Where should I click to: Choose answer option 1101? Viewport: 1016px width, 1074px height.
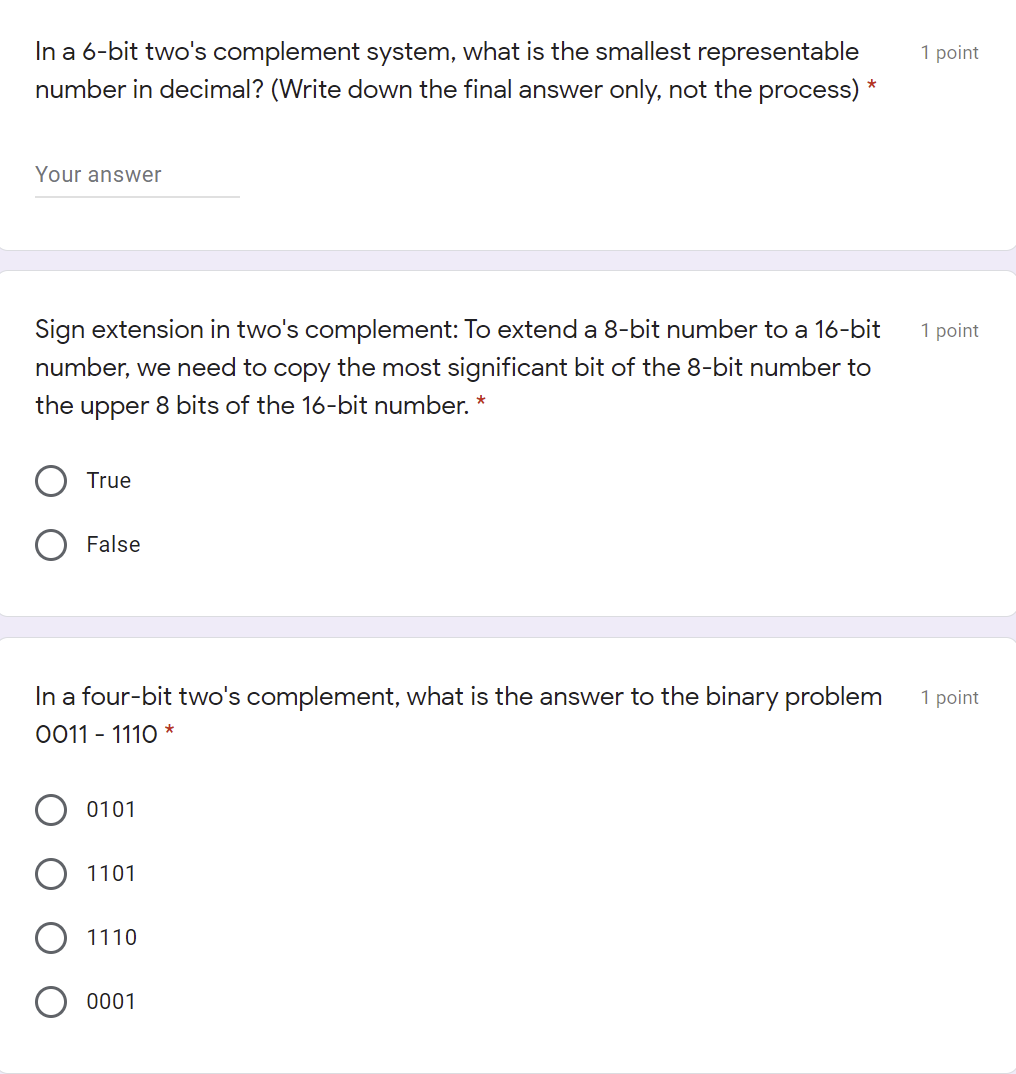point(51,874)
